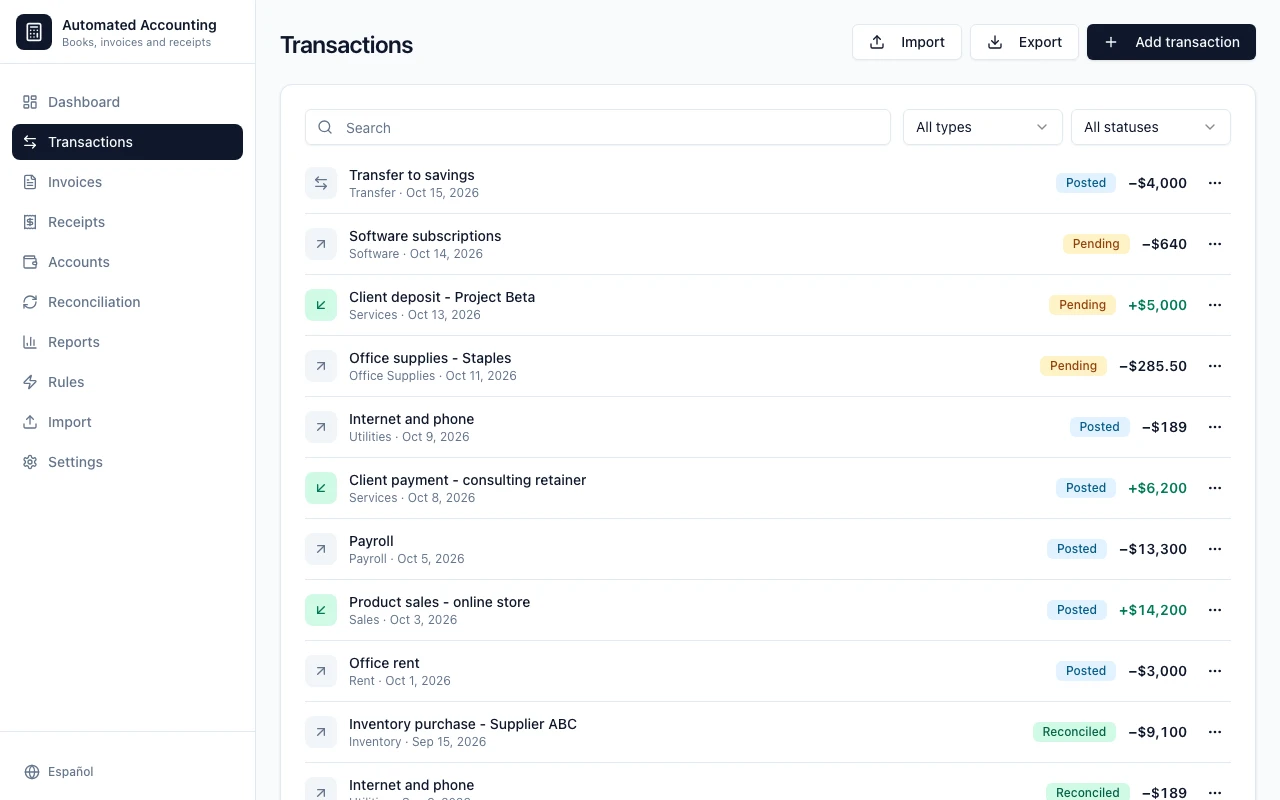Focus the Search transactions field
Image resolution: width=1280 pixels, height=800 pixels.
[x=598, y=127]
